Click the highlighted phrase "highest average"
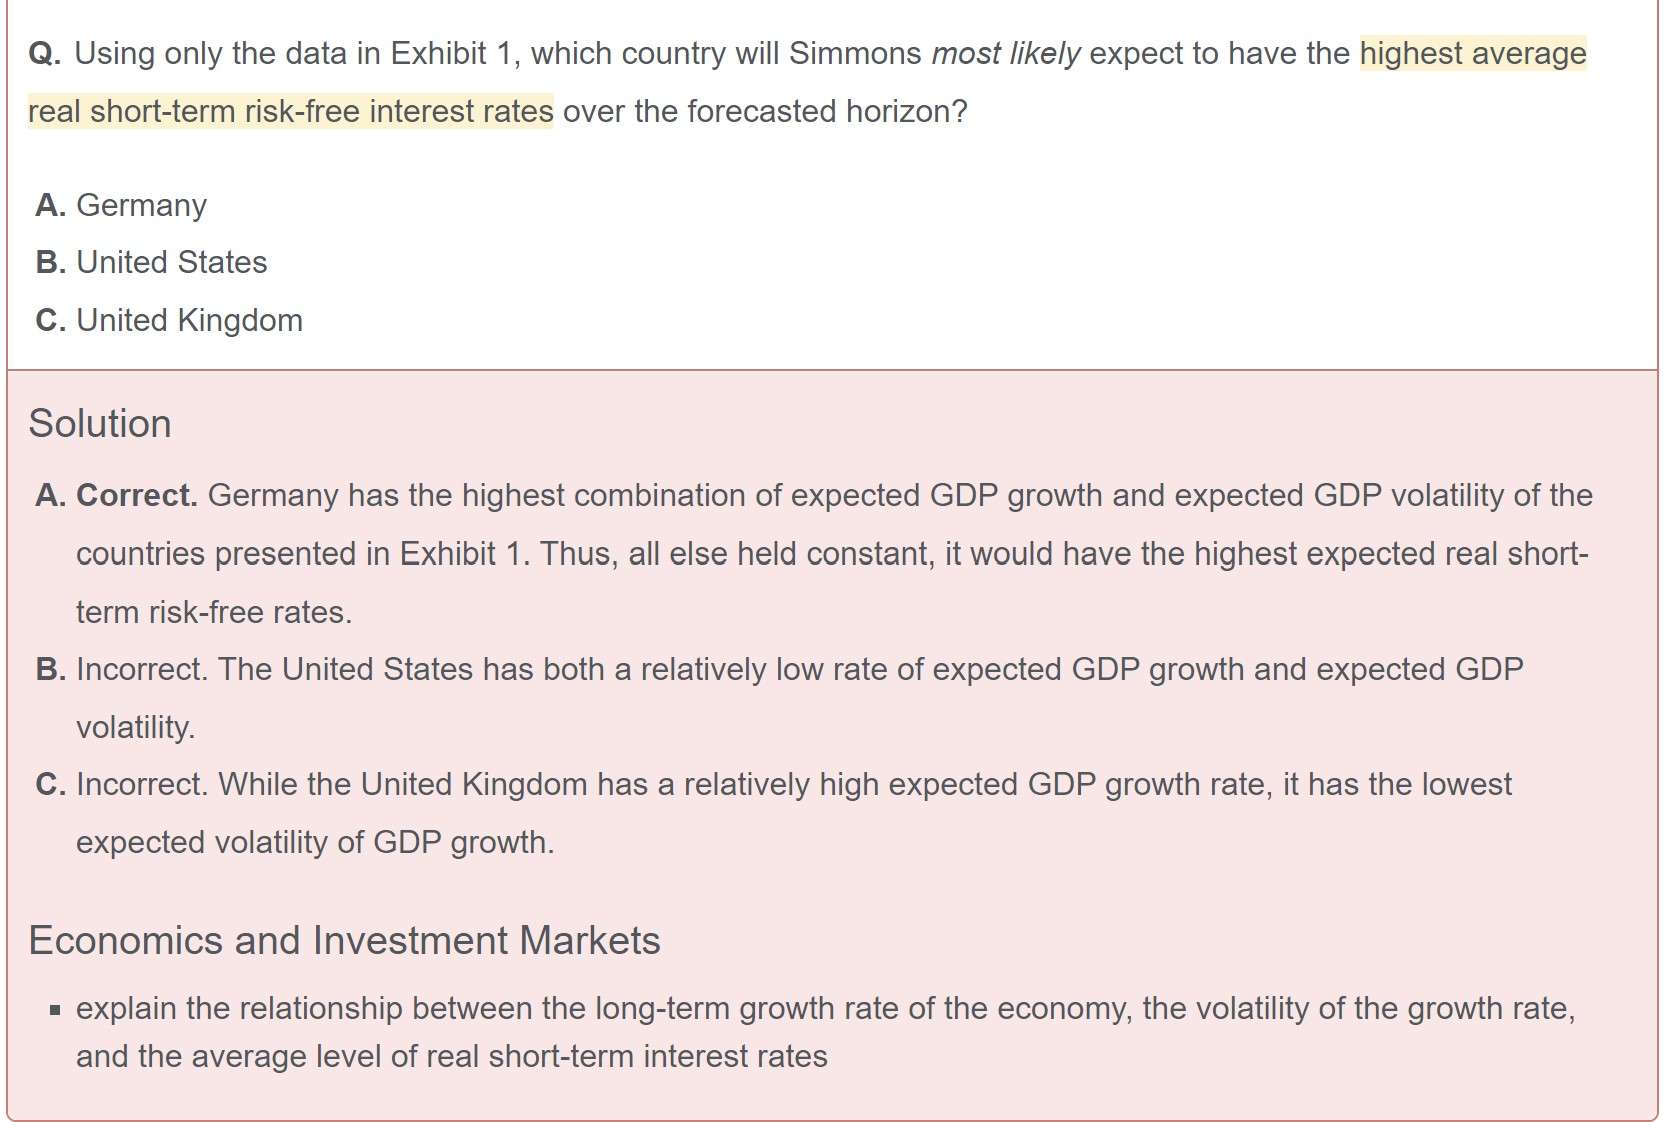The image size is (1672, 1122). (1472, 53)
